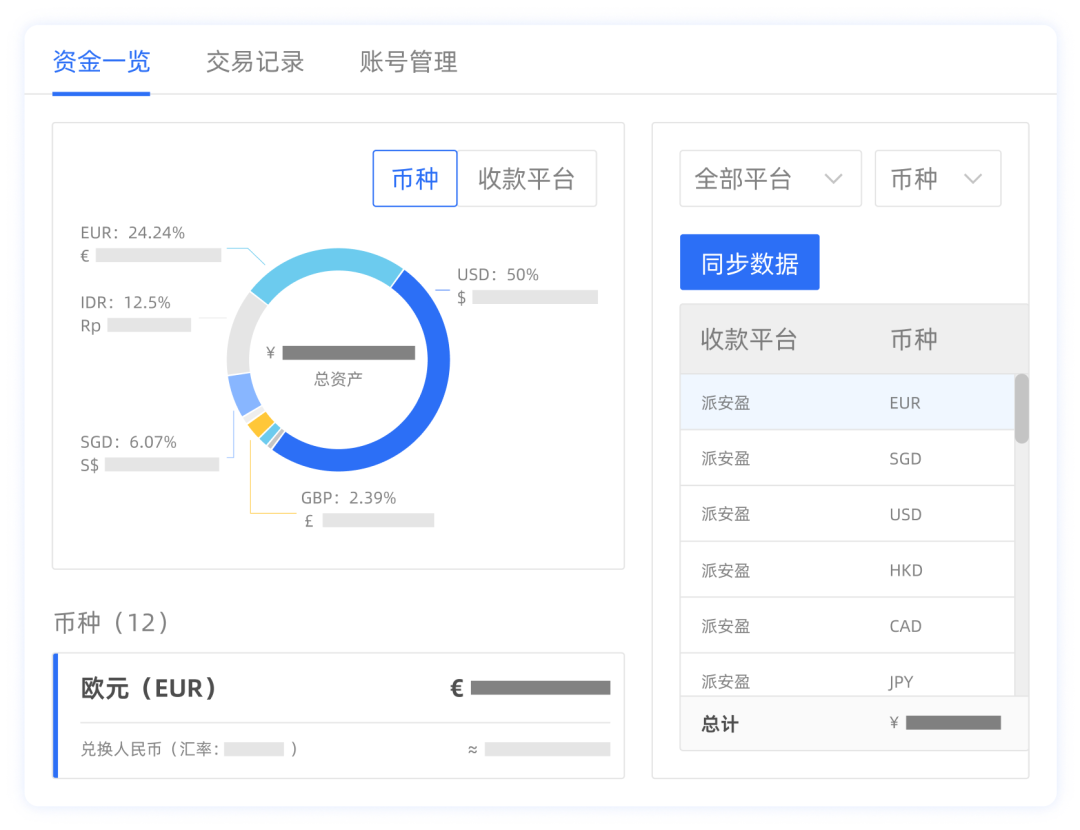Click the GBP: 2.39% chart label

point(349,498)
